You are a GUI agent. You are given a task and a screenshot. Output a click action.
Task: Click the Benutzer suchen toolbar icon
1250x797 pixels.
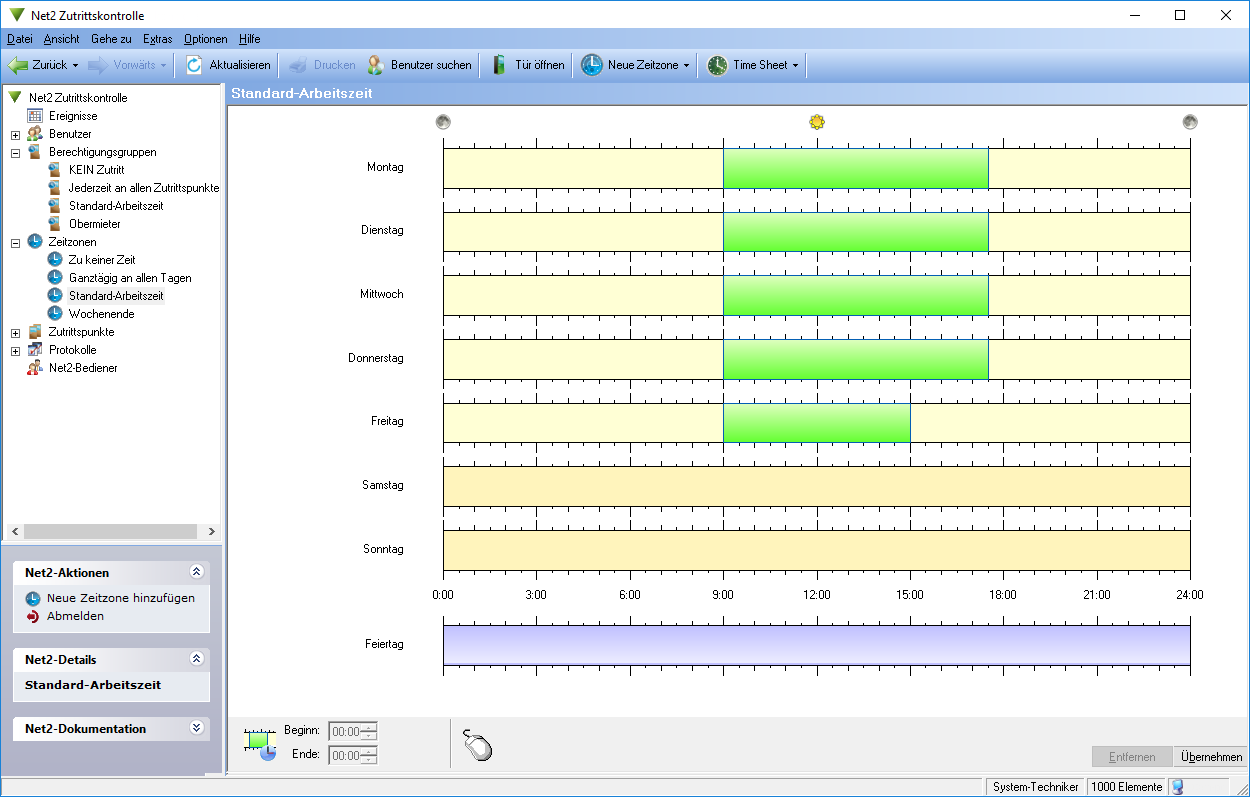(375, 65)
